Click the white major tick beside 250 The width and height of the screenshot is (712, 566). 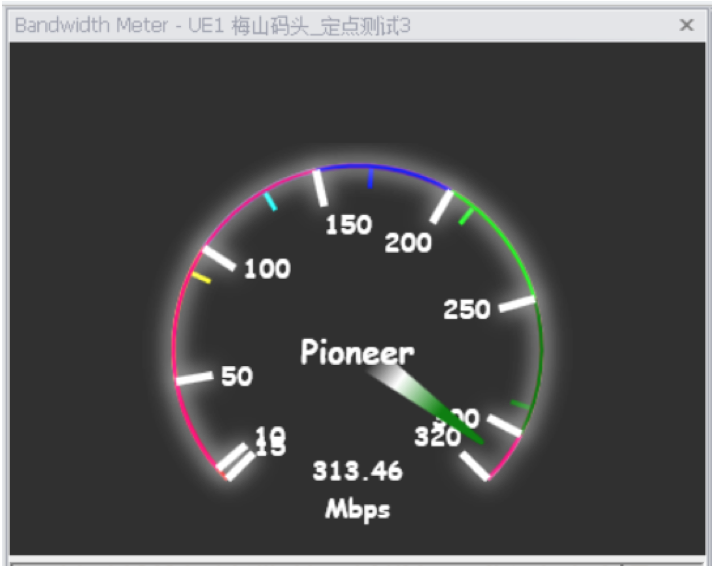pos(517,304)
